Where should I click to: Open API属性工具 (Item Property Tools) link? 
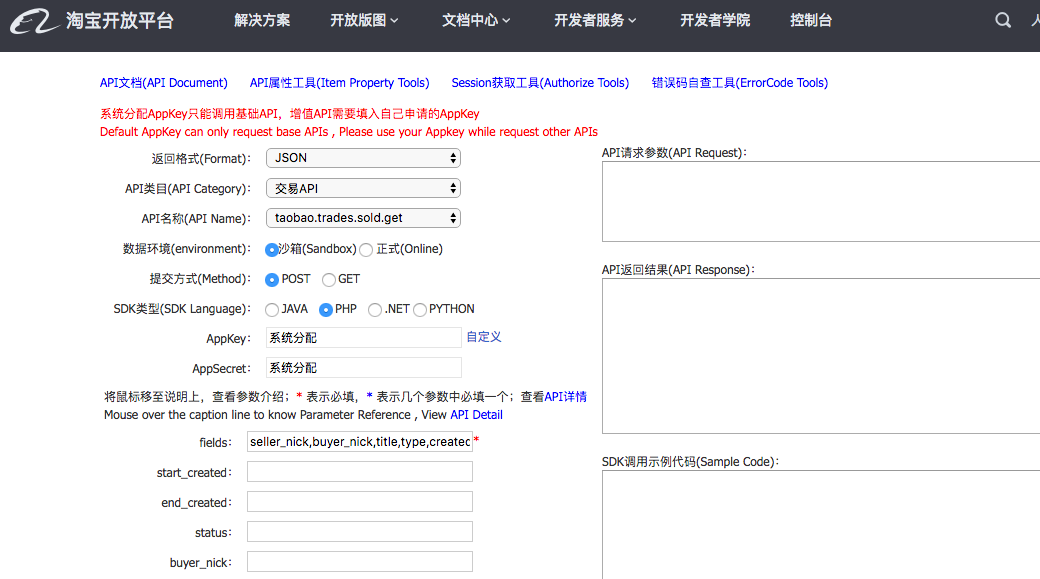click(340, 83)
